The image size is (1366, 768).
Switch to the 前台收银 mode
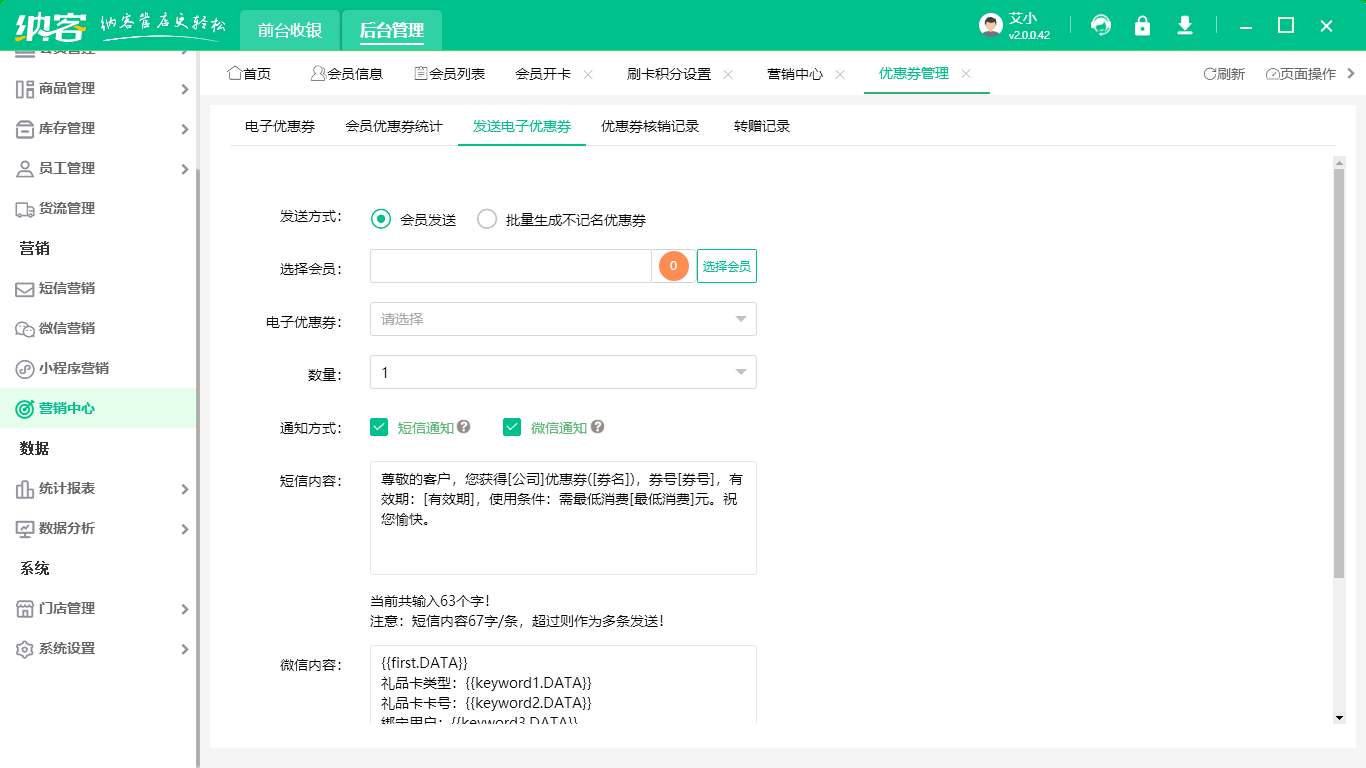click(290, 30)
